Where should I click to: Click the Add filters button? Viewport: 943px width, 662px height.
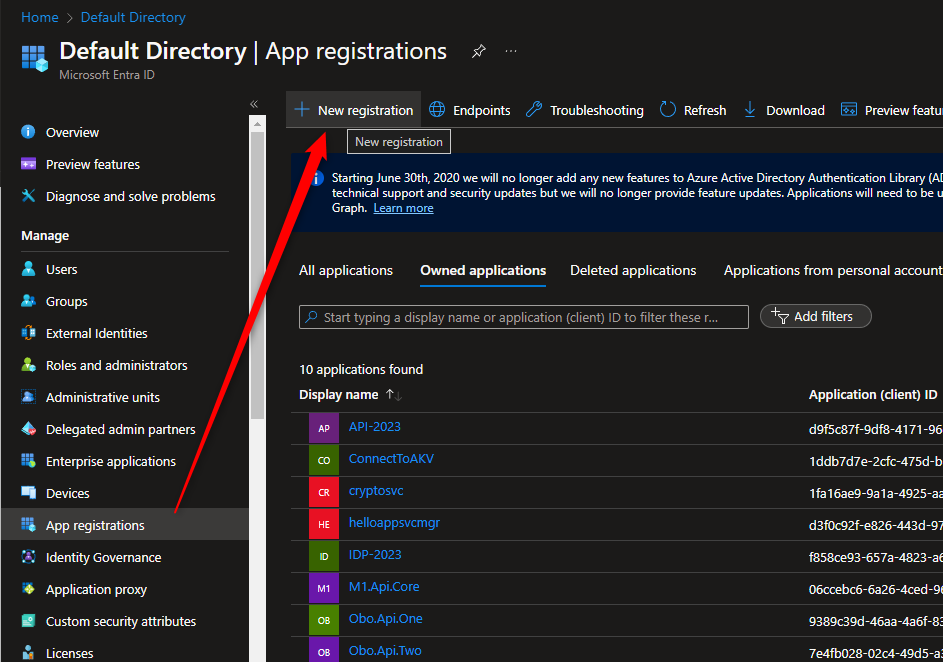[815, 316]
